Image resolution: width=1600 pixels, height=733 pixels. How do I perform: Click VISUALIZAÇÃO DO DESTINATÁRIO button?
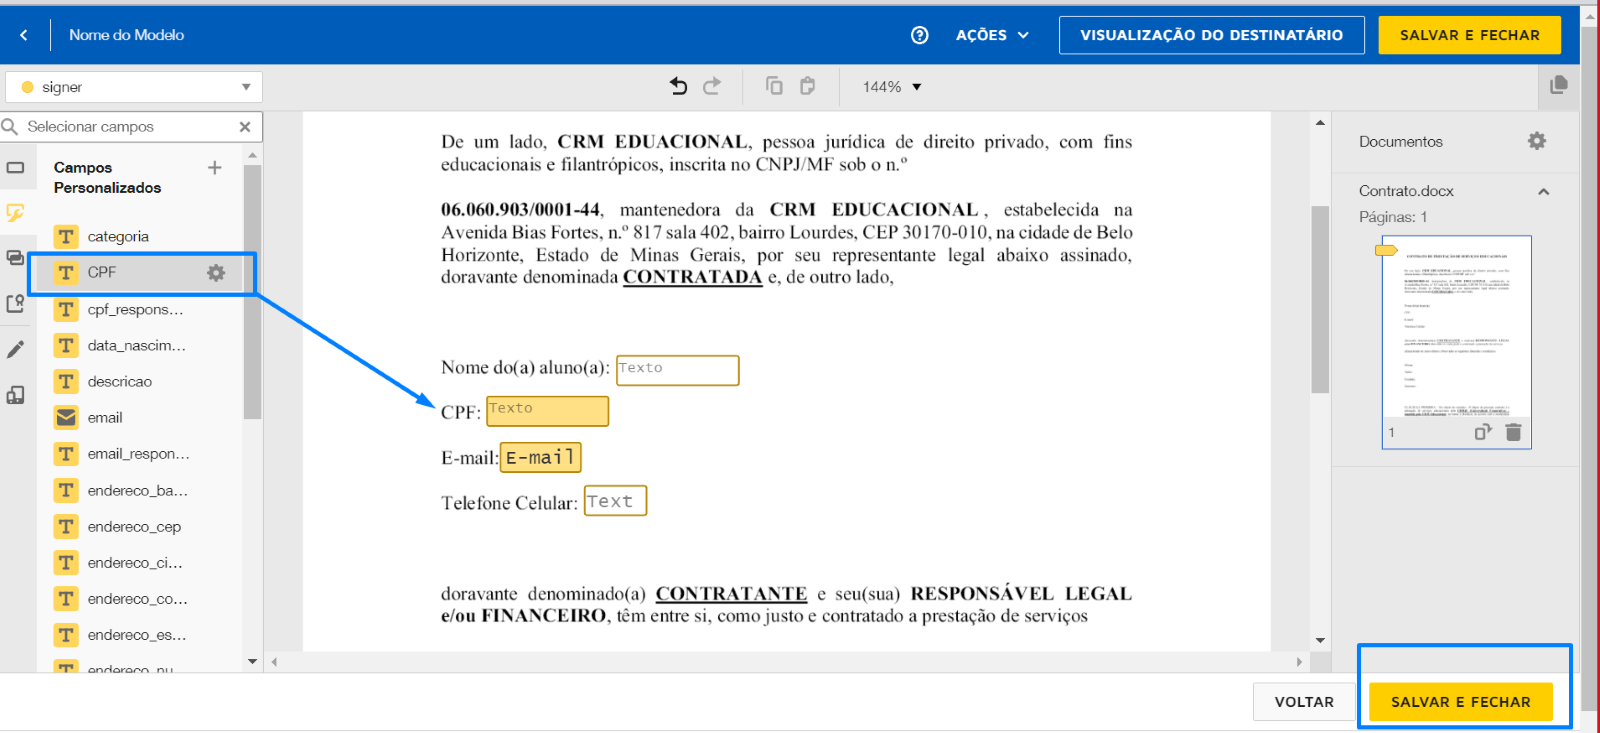pos(1211,35)
